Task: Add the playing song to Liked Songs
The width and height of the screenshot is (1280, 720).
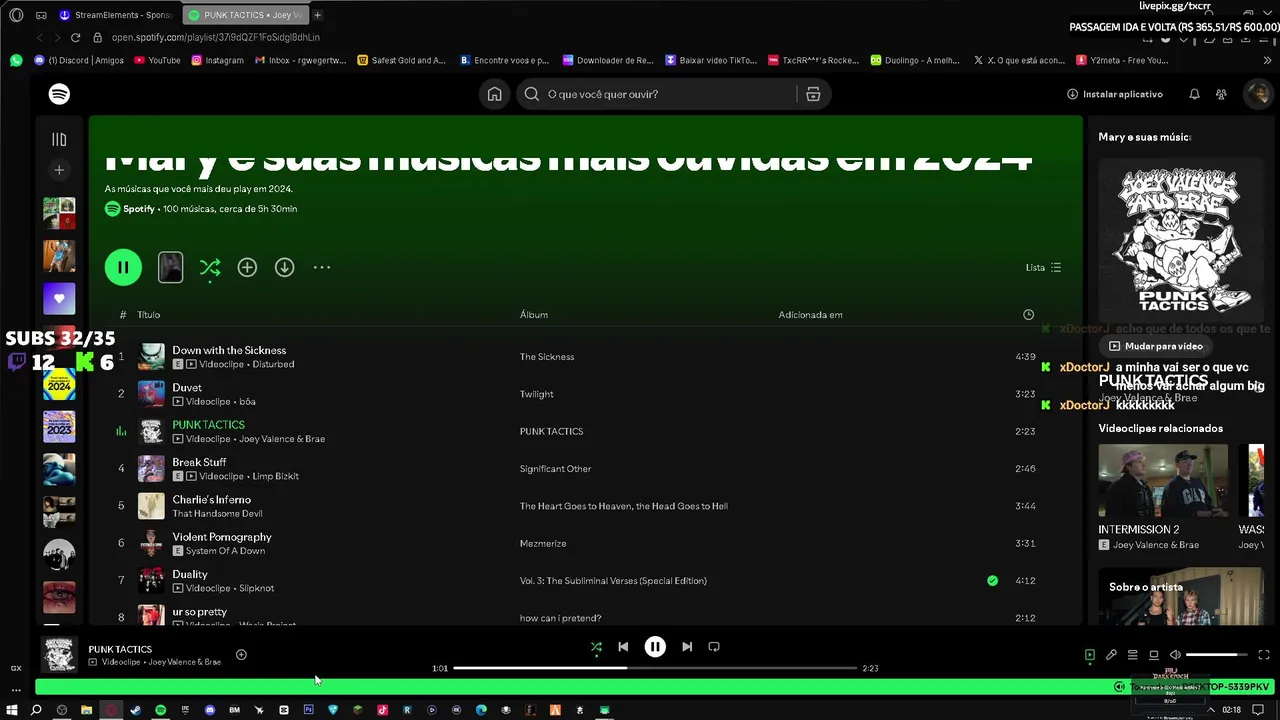Action: [241, 655]
